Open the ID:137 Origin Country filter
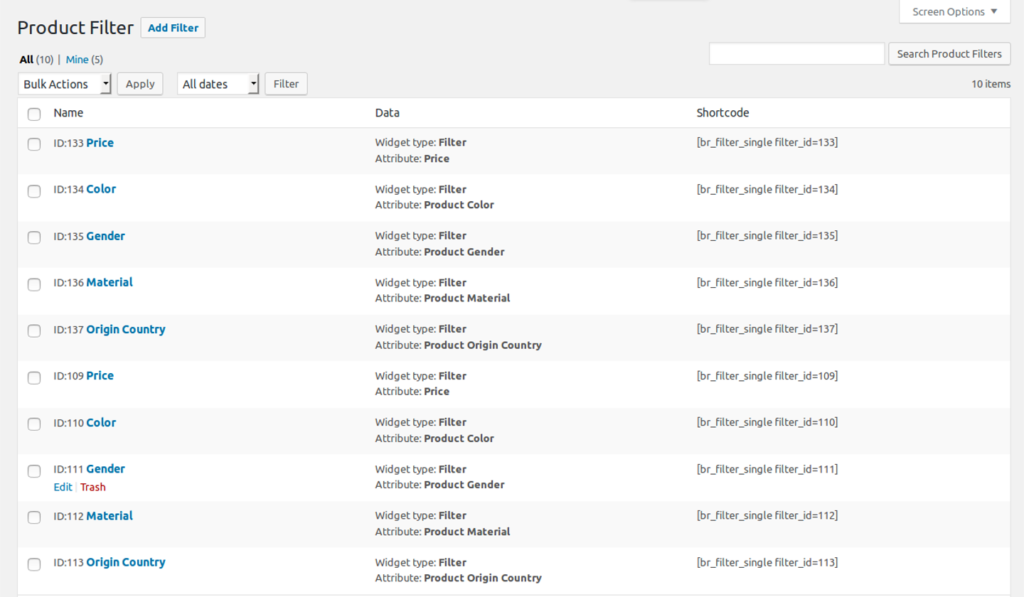The width and height of the screenshot is (1024, 597). pos(125,329)
